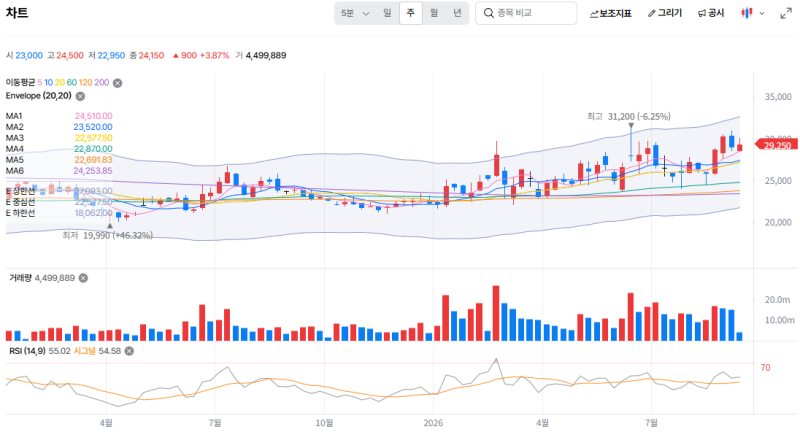This screenshot has height=432, width=800.
Task: Click MA5 value 22,691.83
Action: 93,160
